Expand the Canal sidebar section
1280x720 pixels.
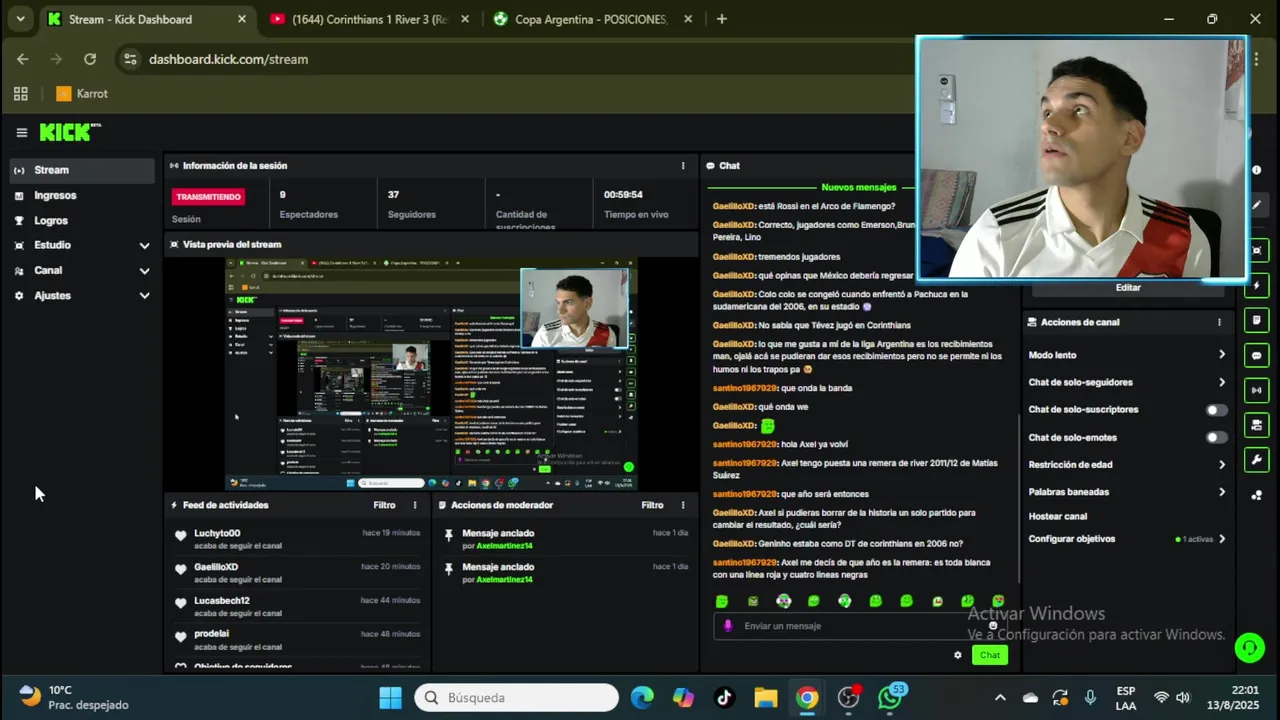[x=83, y=270]
